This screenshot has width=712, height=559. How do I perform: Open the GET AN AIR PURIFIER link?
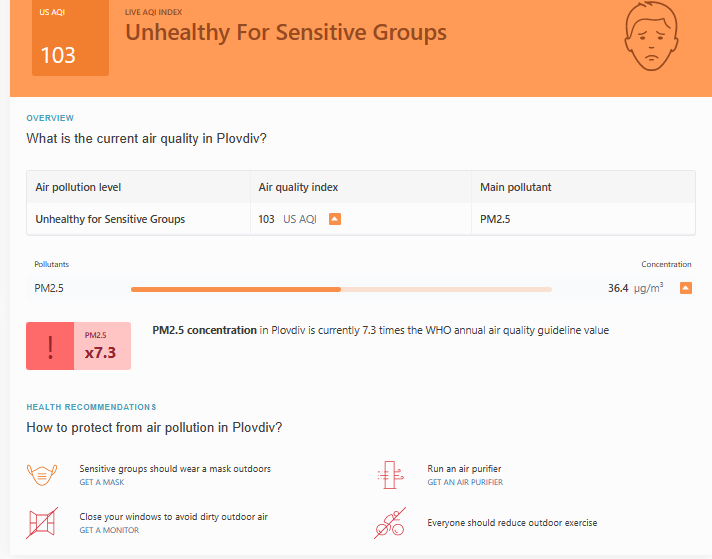coord(465,482)
